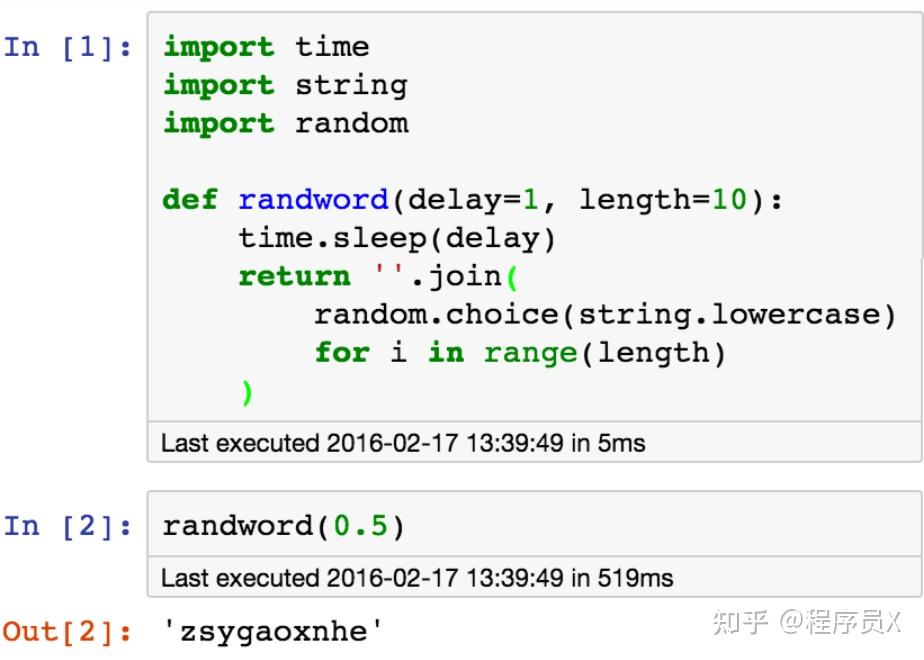The image size is (924, 660).
Task: Click the 'import string' line in cell 1
Action: (285, 85)
